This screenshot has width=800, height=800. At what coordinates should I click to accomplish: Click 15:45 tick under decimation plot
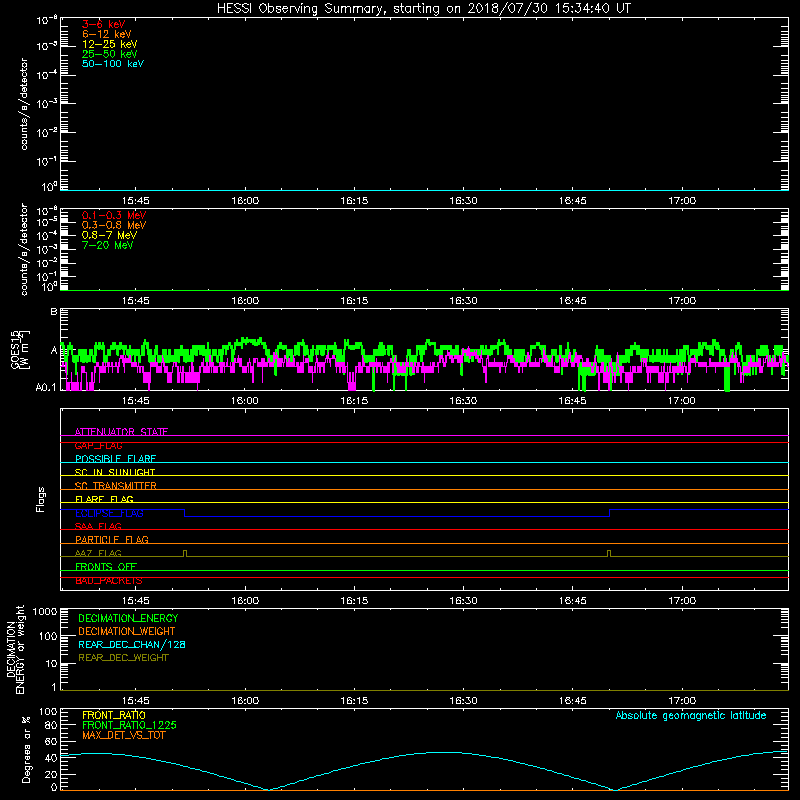click(x=136, y=701)
